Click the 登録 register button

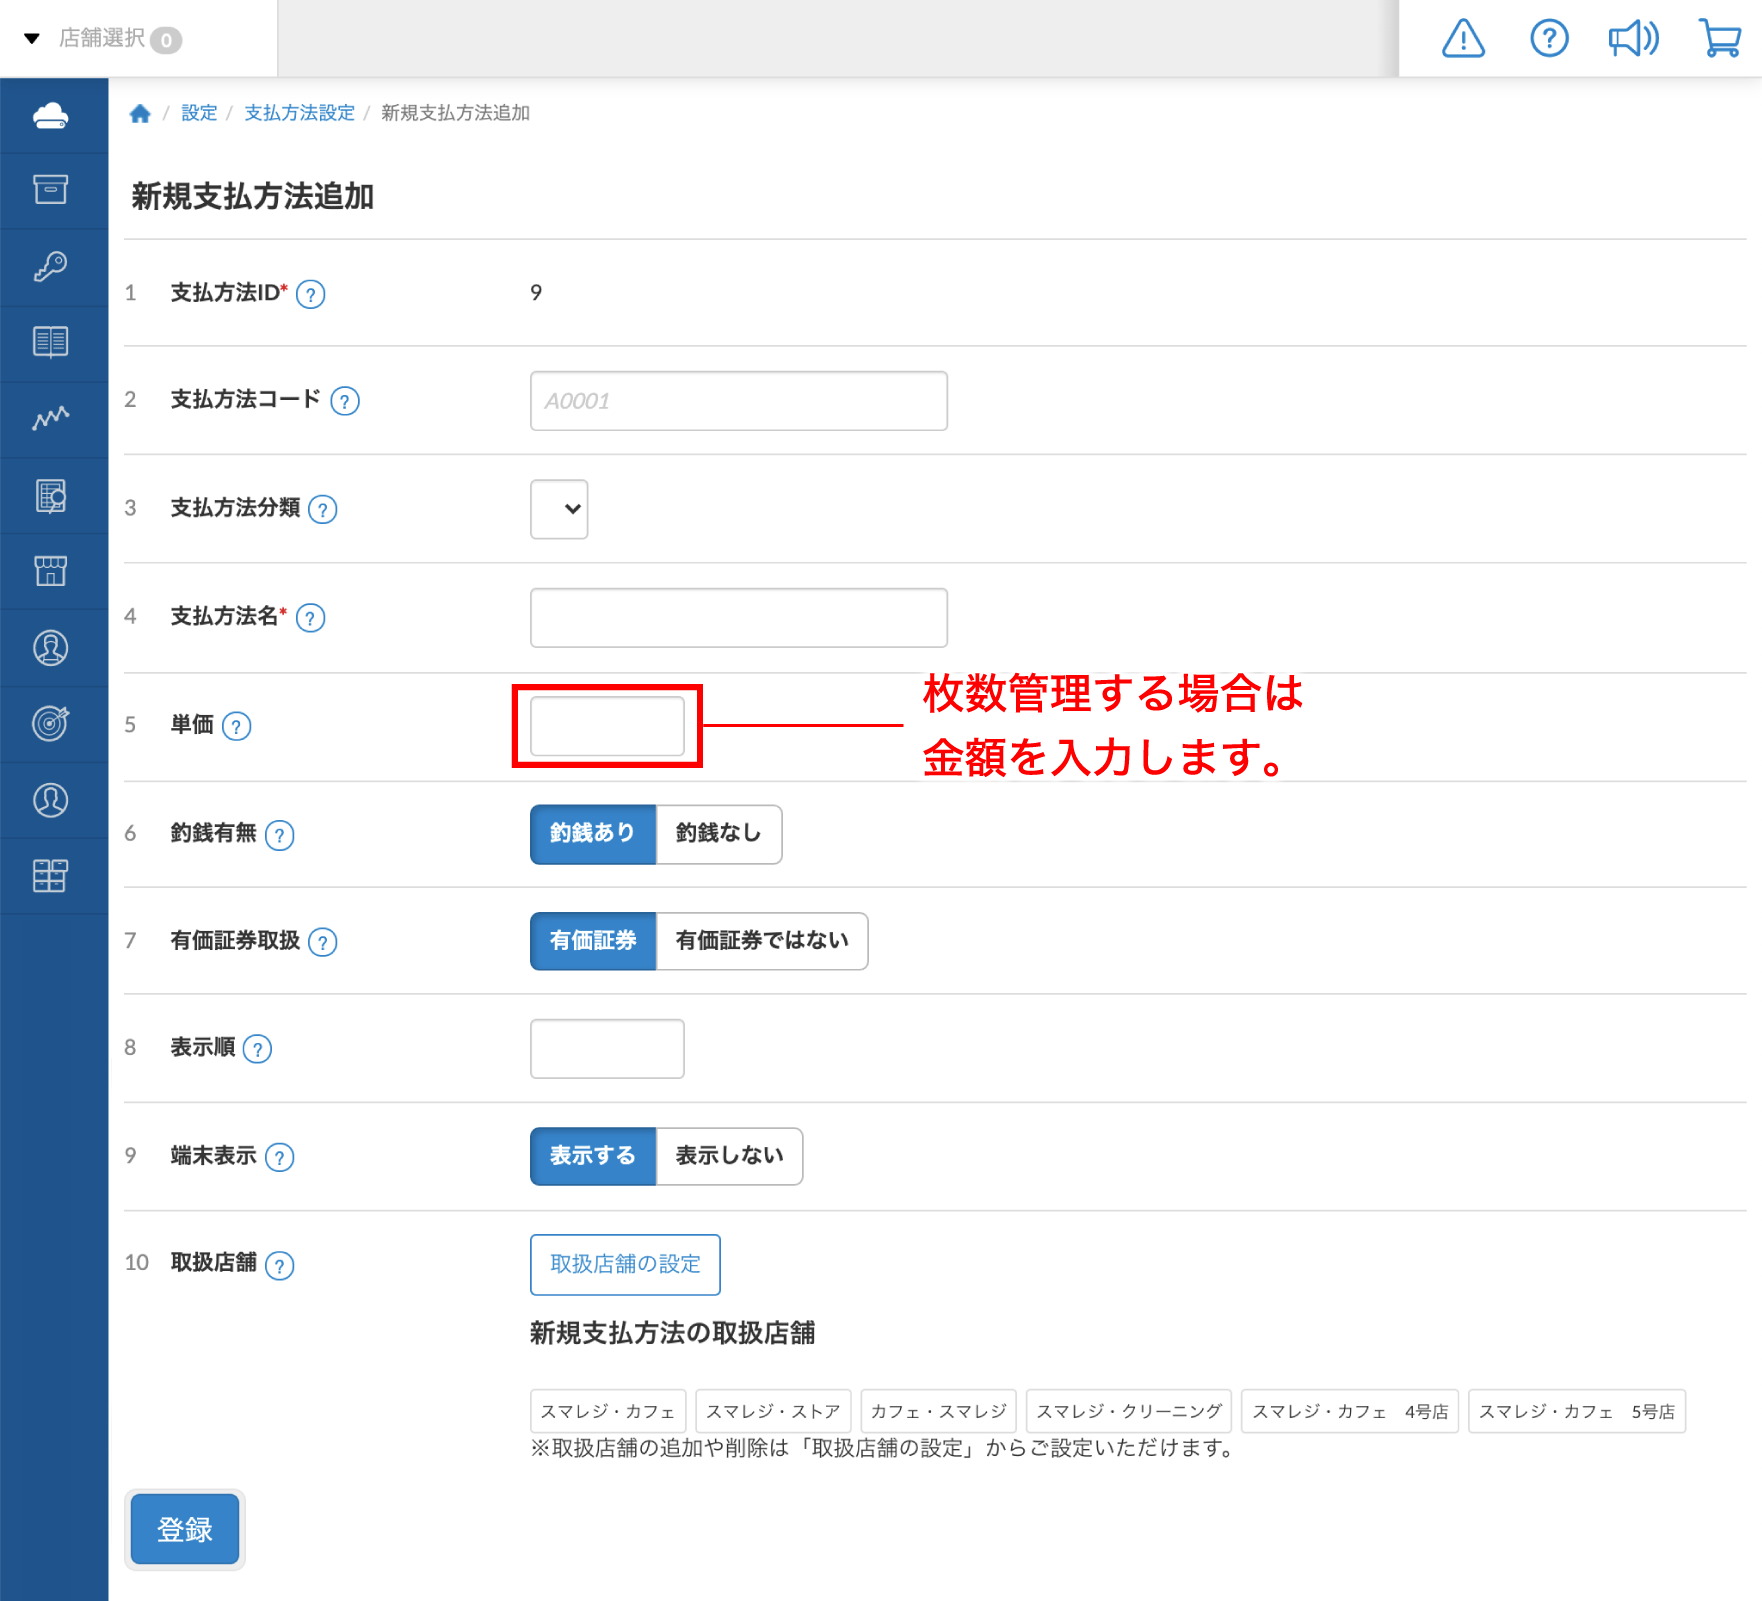point(185,1529)
